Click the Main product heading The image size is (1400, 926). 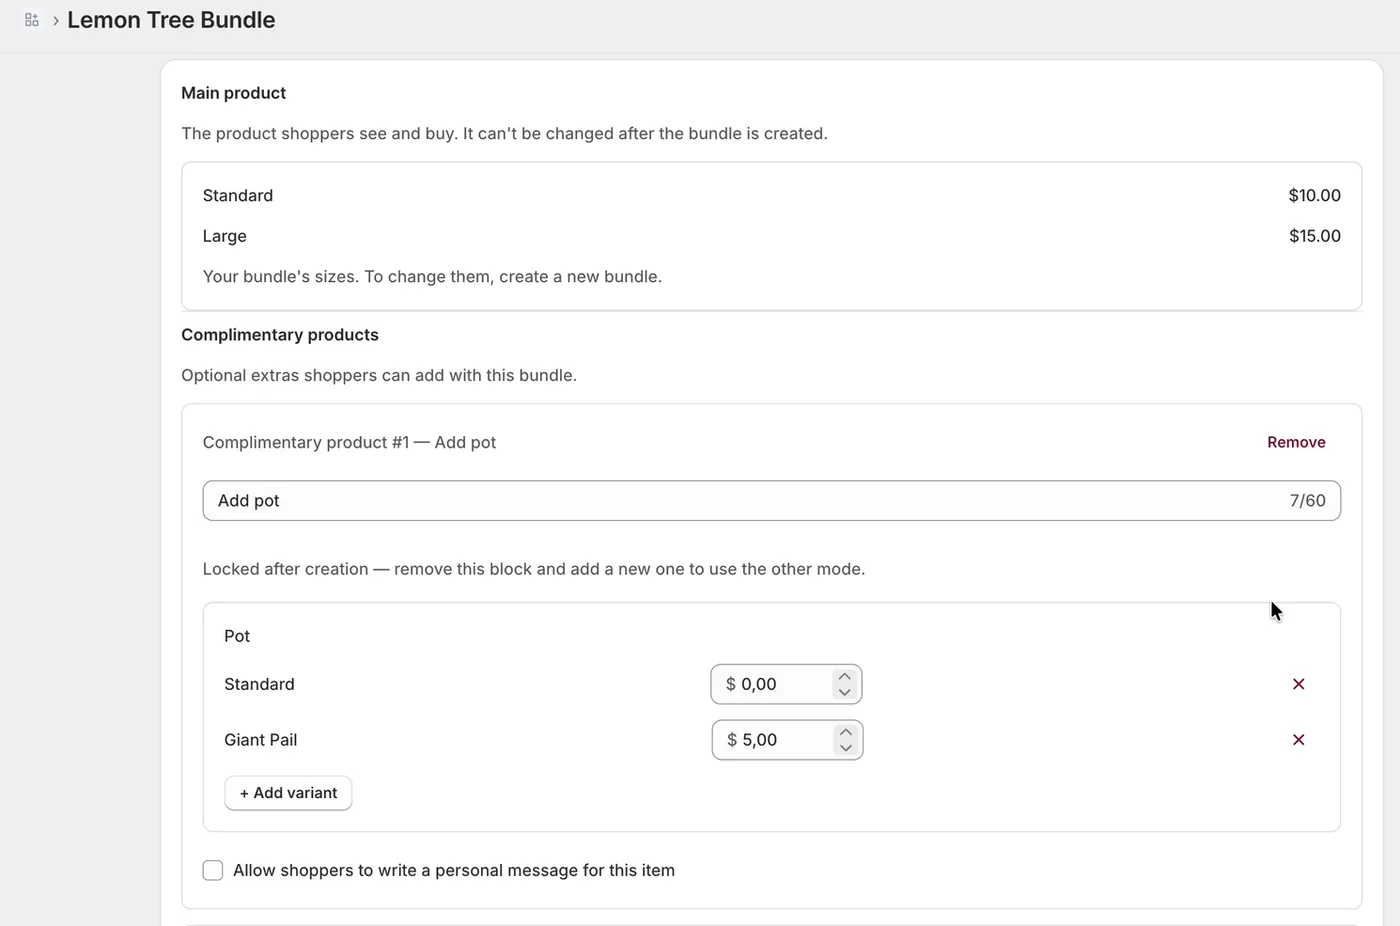(233, 93)
